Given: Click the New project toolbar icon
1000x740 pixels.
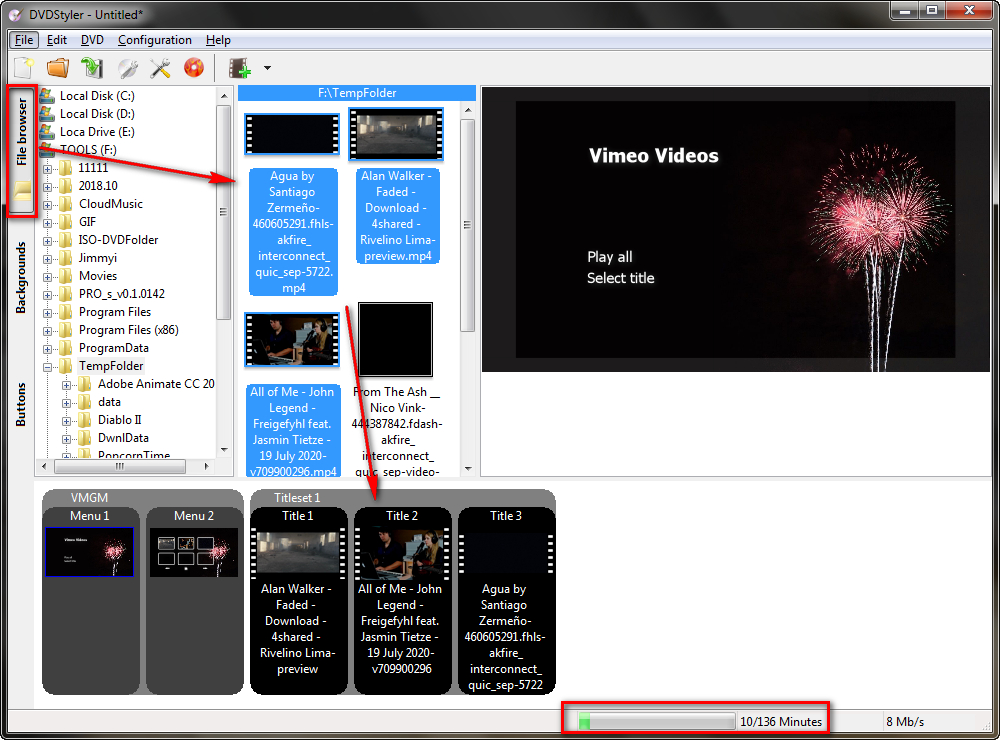Looking at the screenshot, I should click(24, 68).
